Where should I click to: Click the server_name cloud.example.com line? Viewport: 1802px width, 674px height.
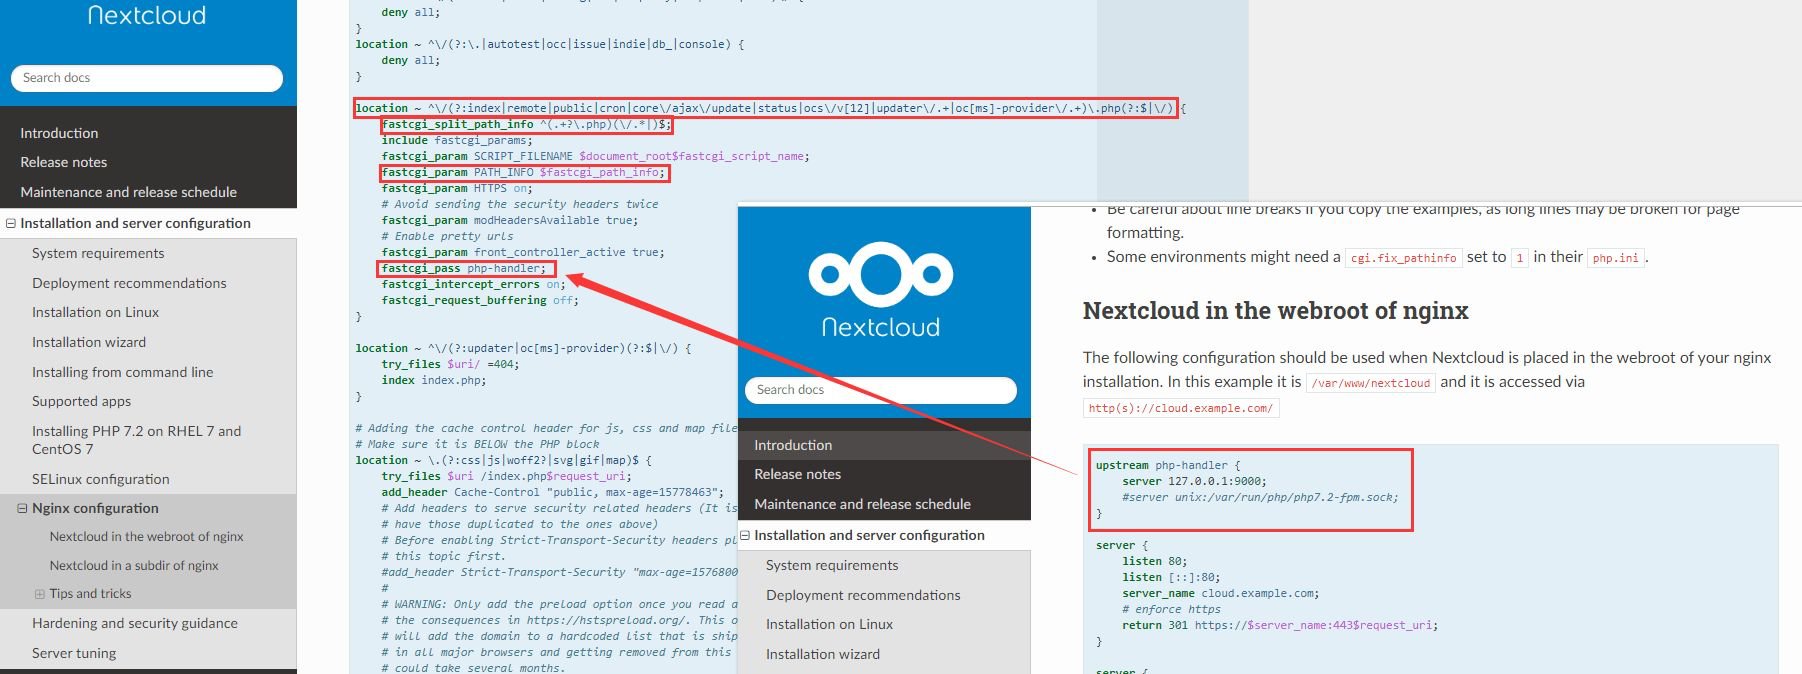point(1221,593)
